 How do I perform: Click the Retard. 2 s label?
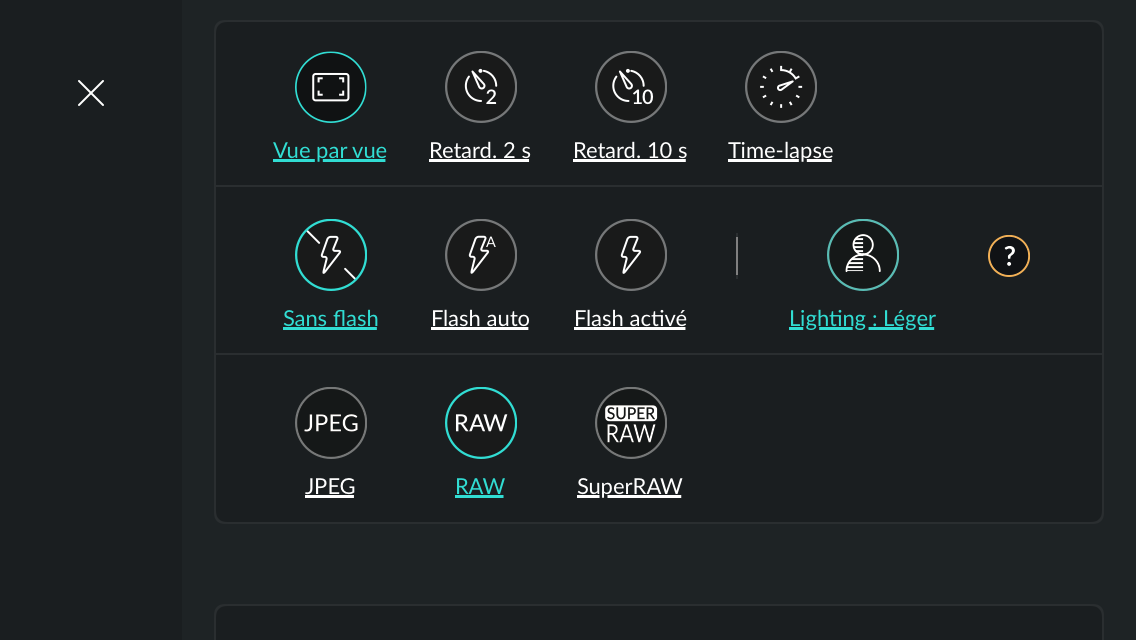(480, 151)
